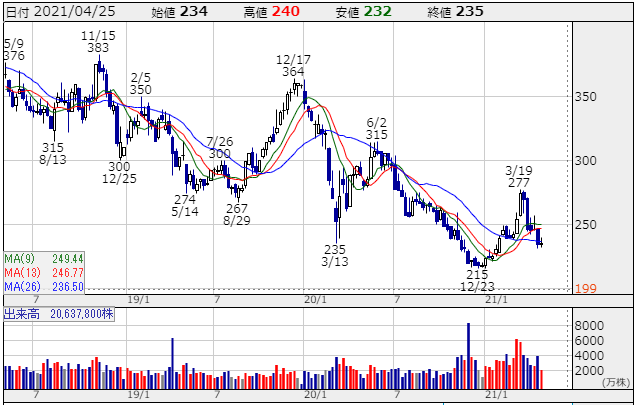Click the 2/5 350 high label
The width and height of the screenshot is (636, 405).
click(x=141, y=84)
